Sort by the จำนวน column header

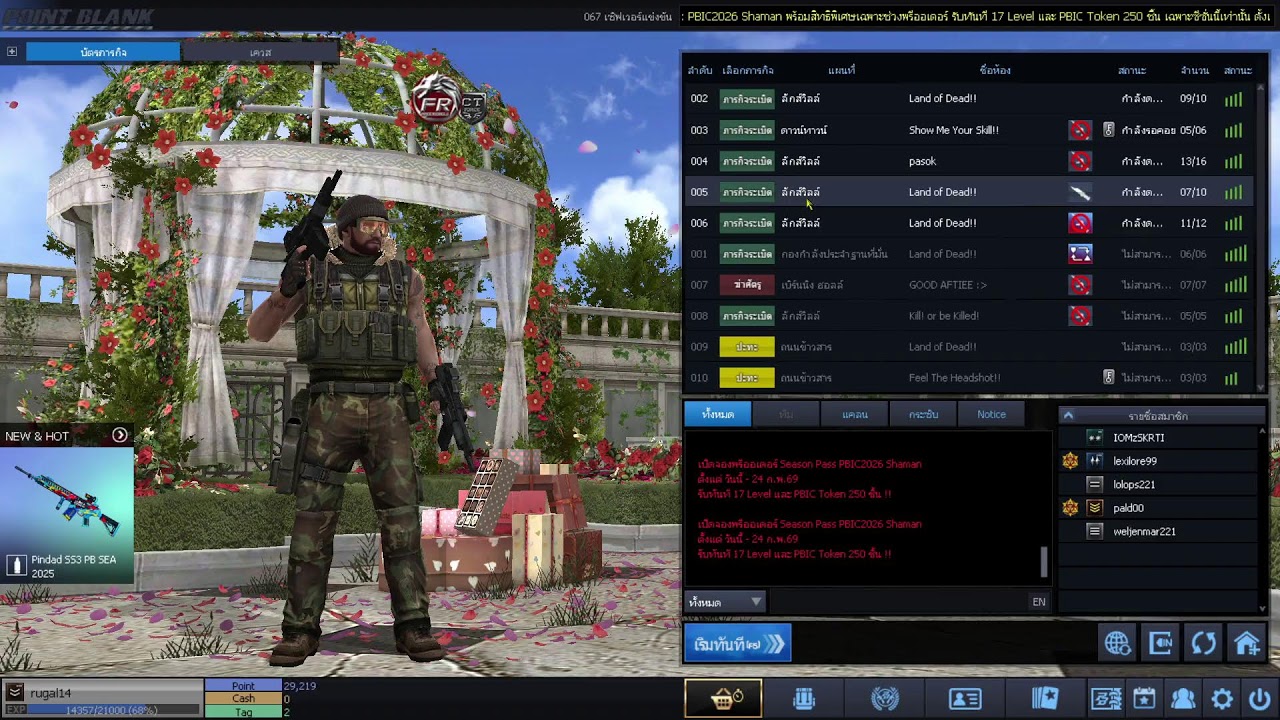(1195, 71)
